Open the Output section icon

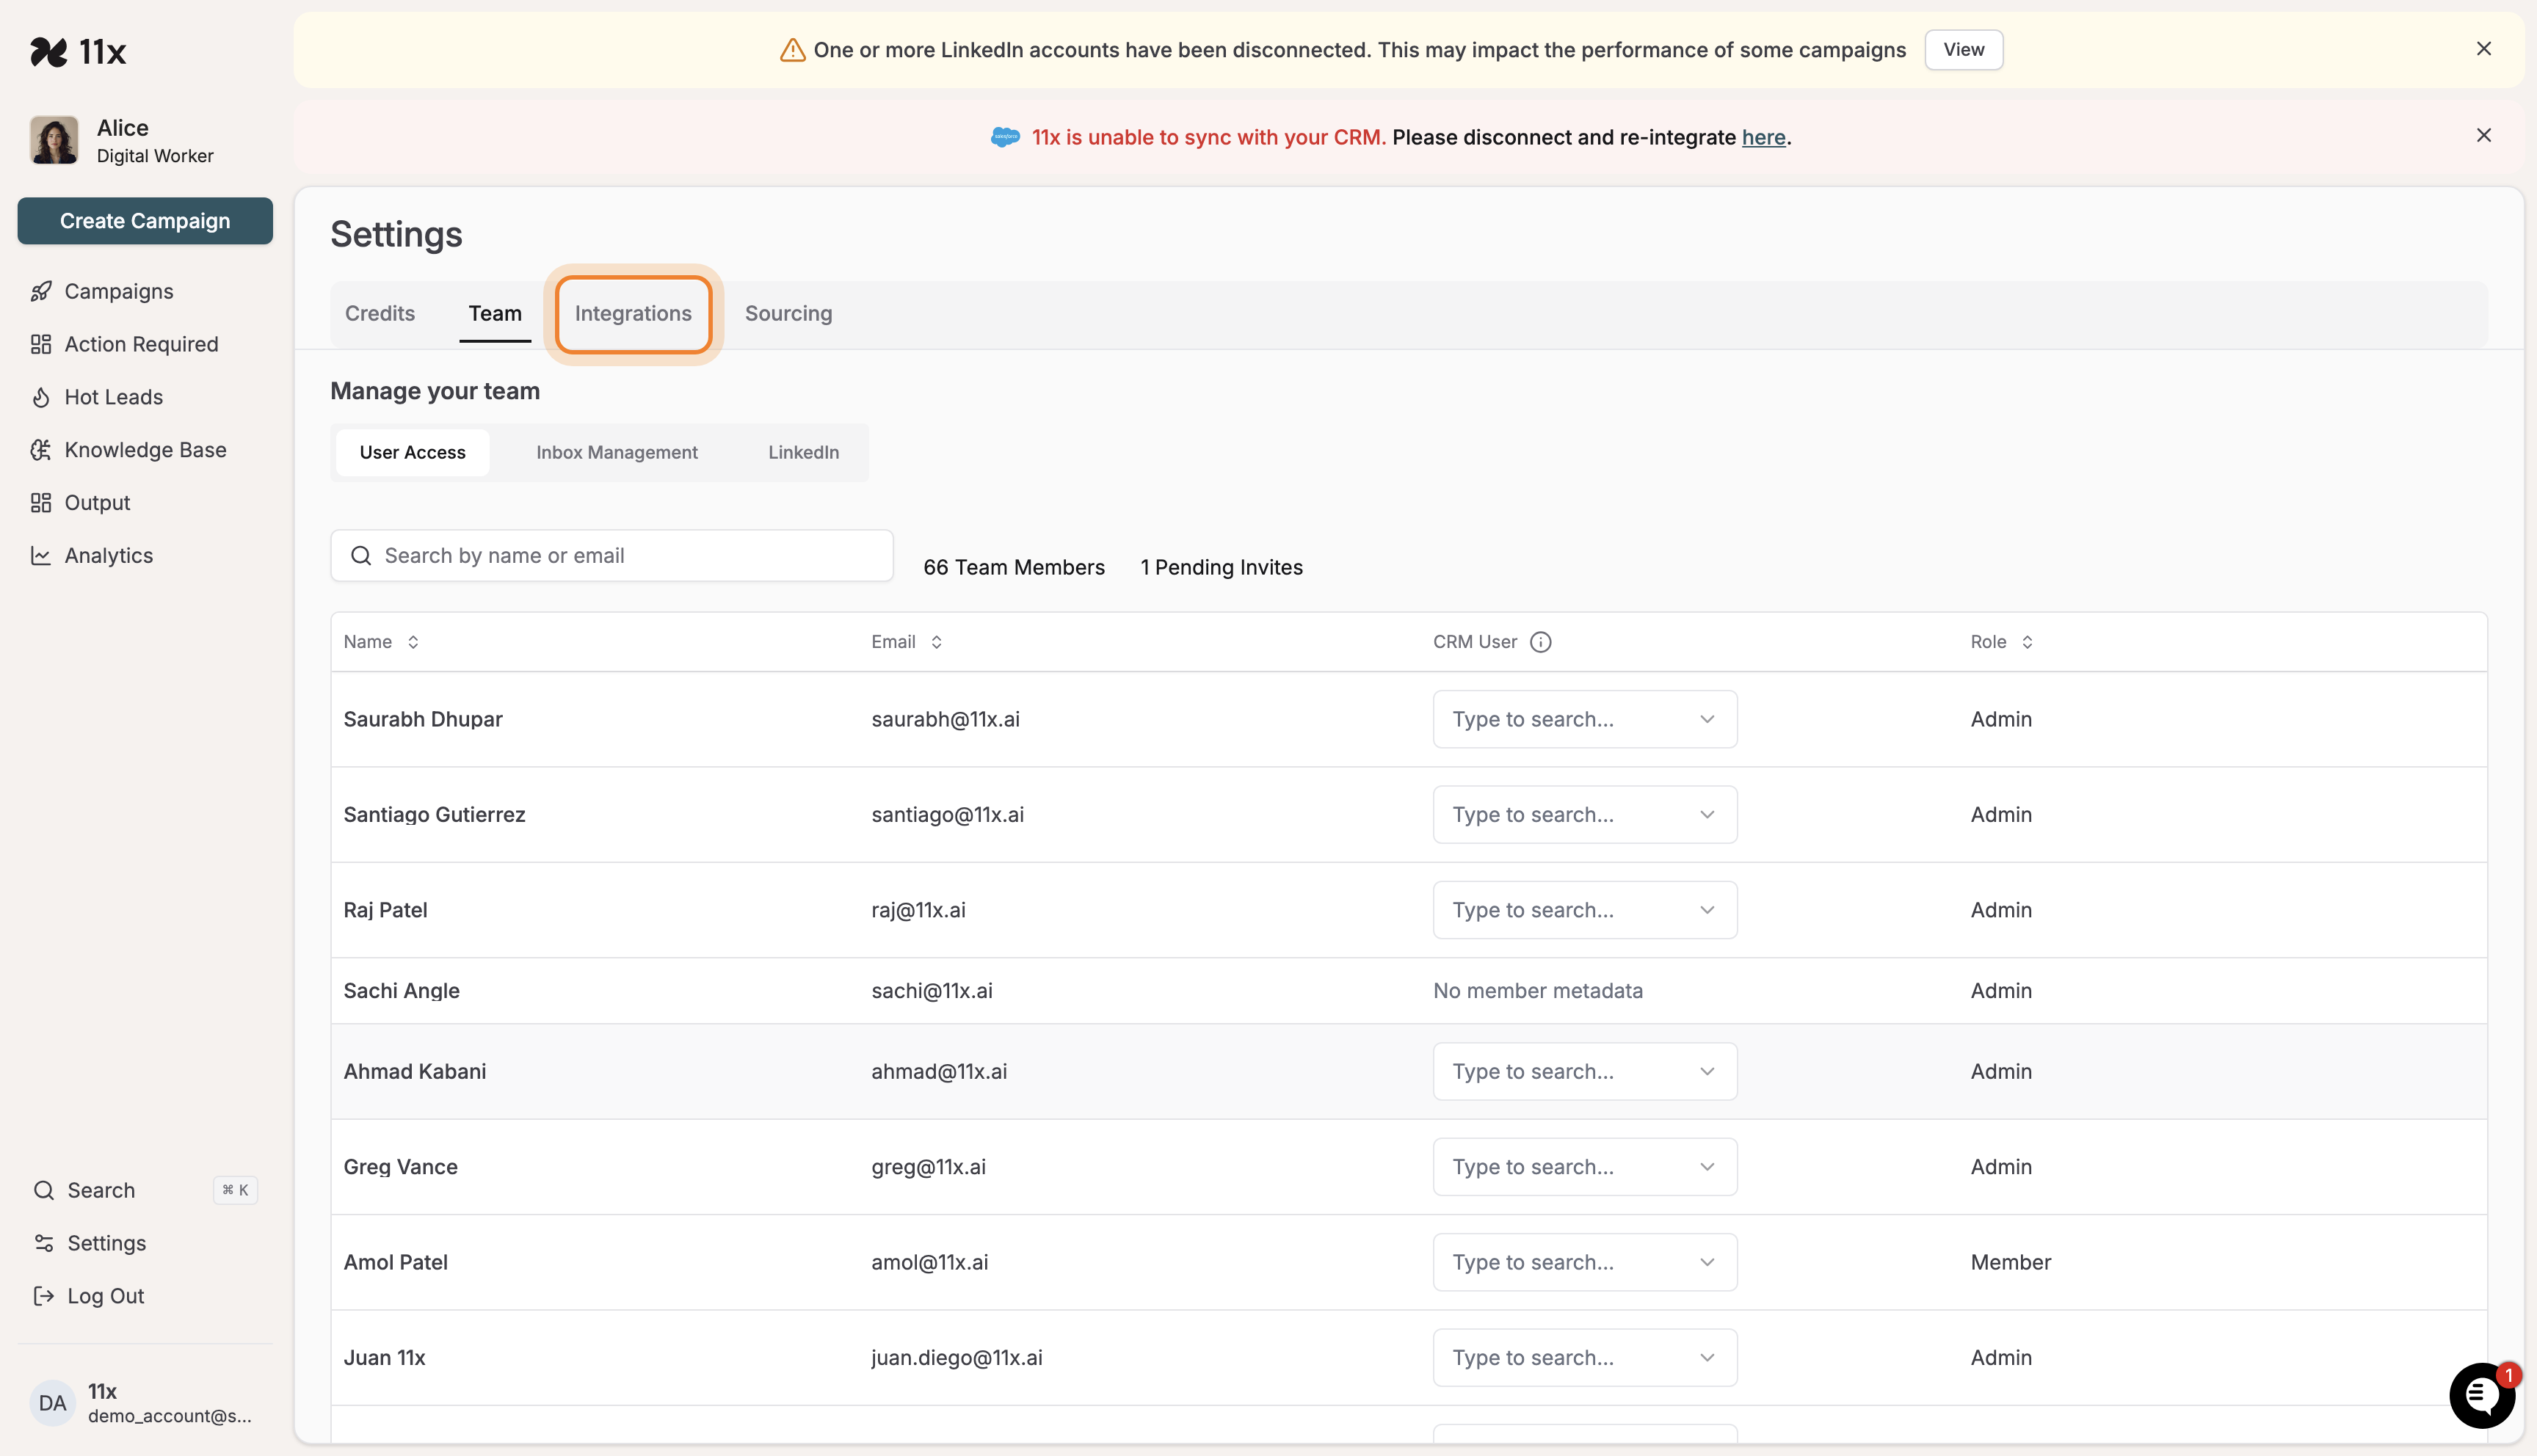click(x=41, y=502)
